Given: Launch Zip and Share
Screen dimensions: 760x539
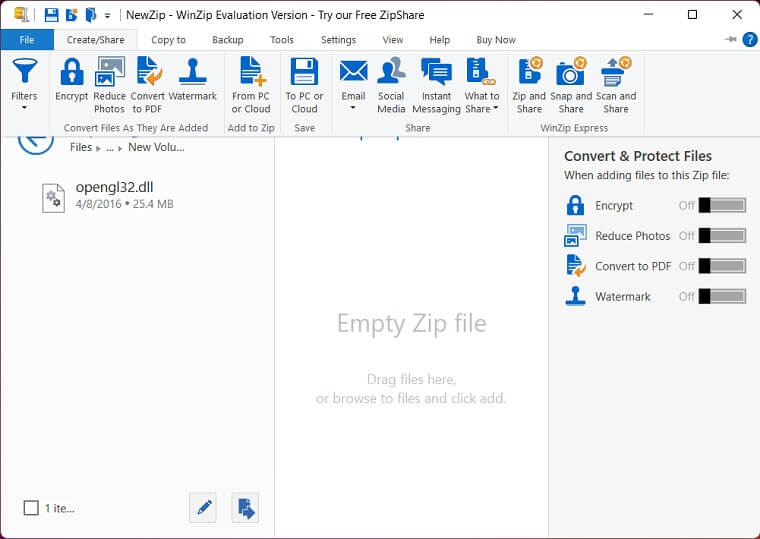Looking at the screenshot, I should (529, 86).
